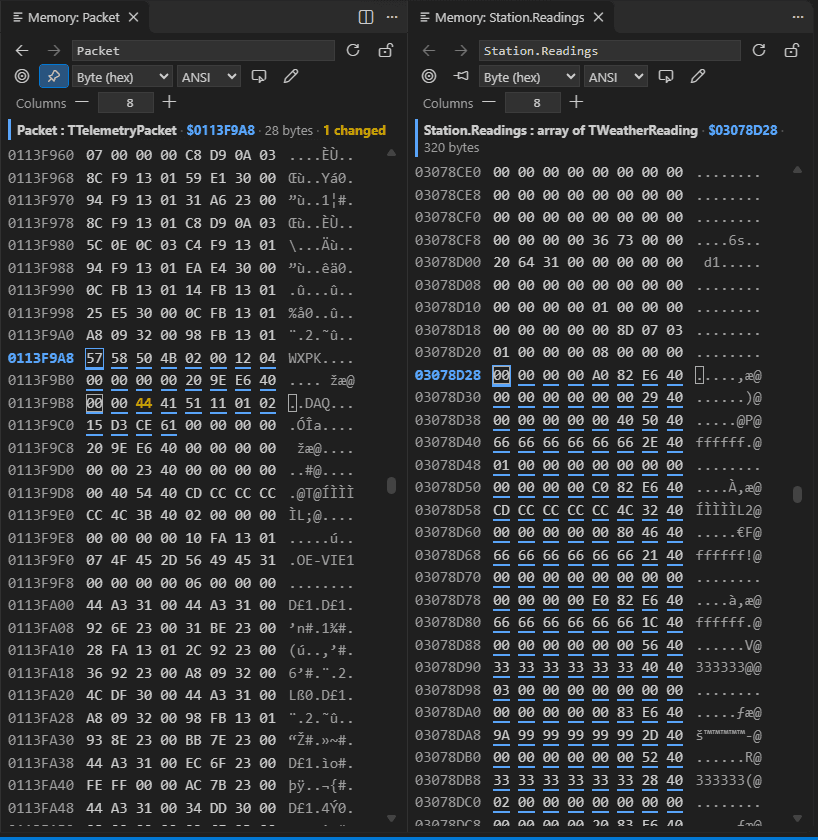Open more actions menu in Packet pane

(x=392, y=17)
